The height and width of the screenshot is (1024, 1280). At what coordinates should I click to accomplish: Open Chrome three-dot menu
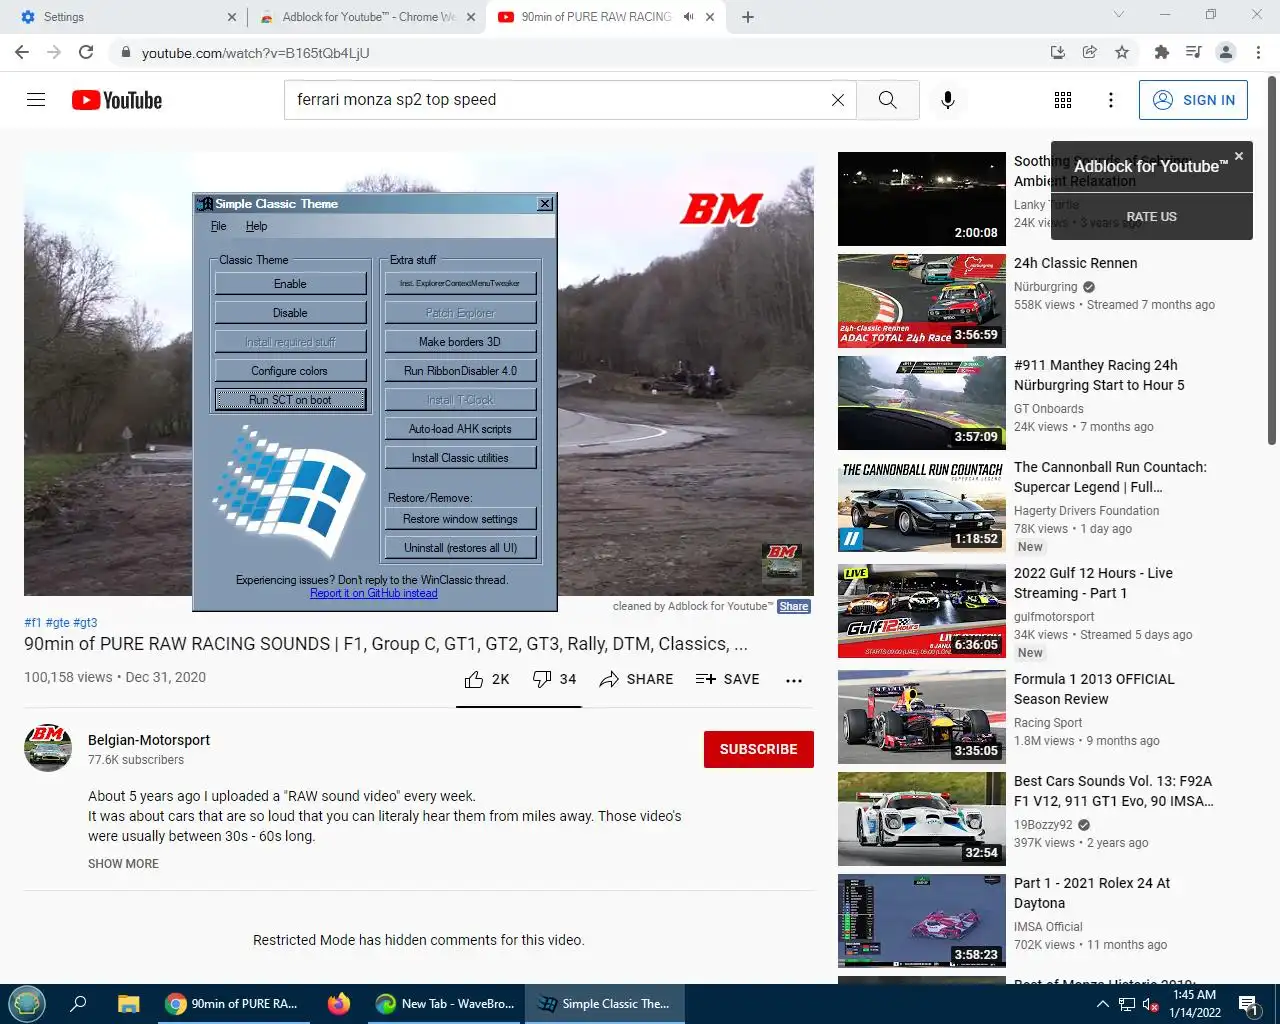[1259, 52]
